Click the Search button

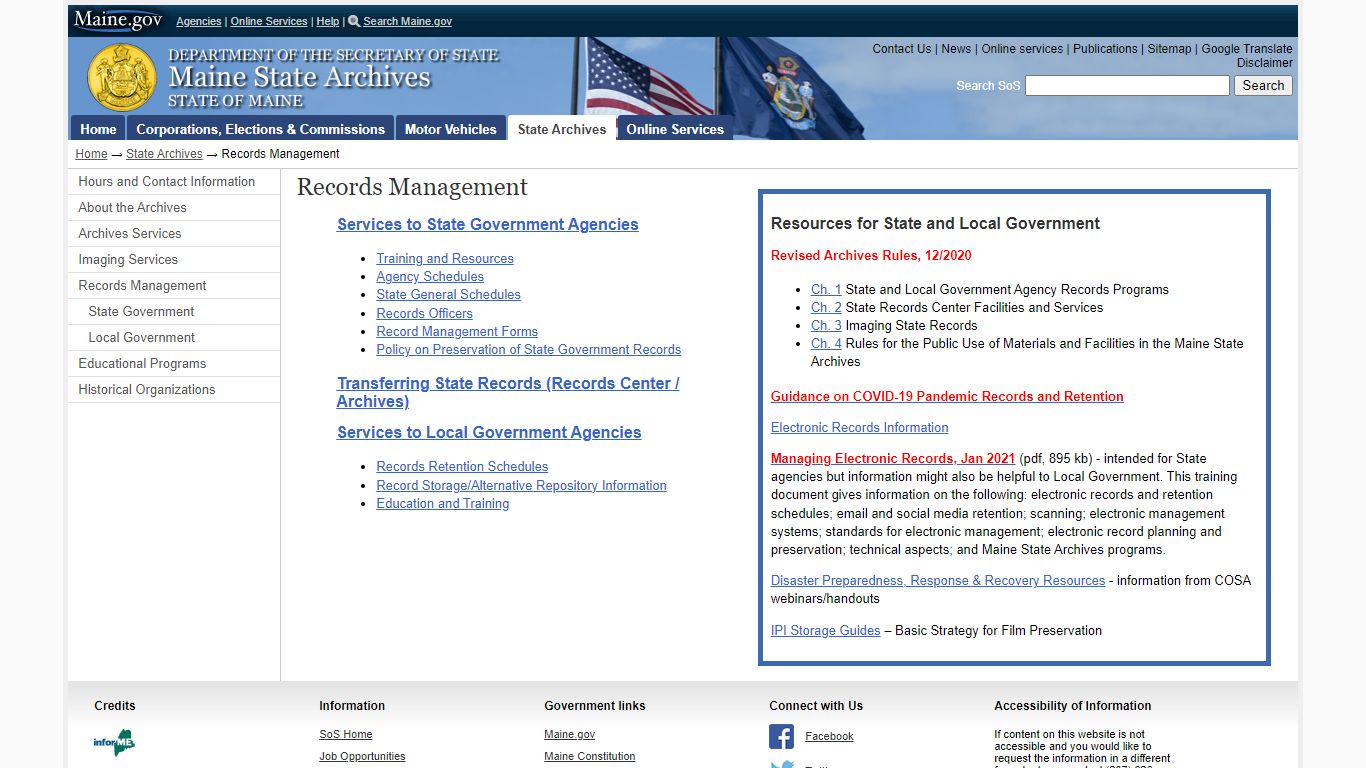1263,86
